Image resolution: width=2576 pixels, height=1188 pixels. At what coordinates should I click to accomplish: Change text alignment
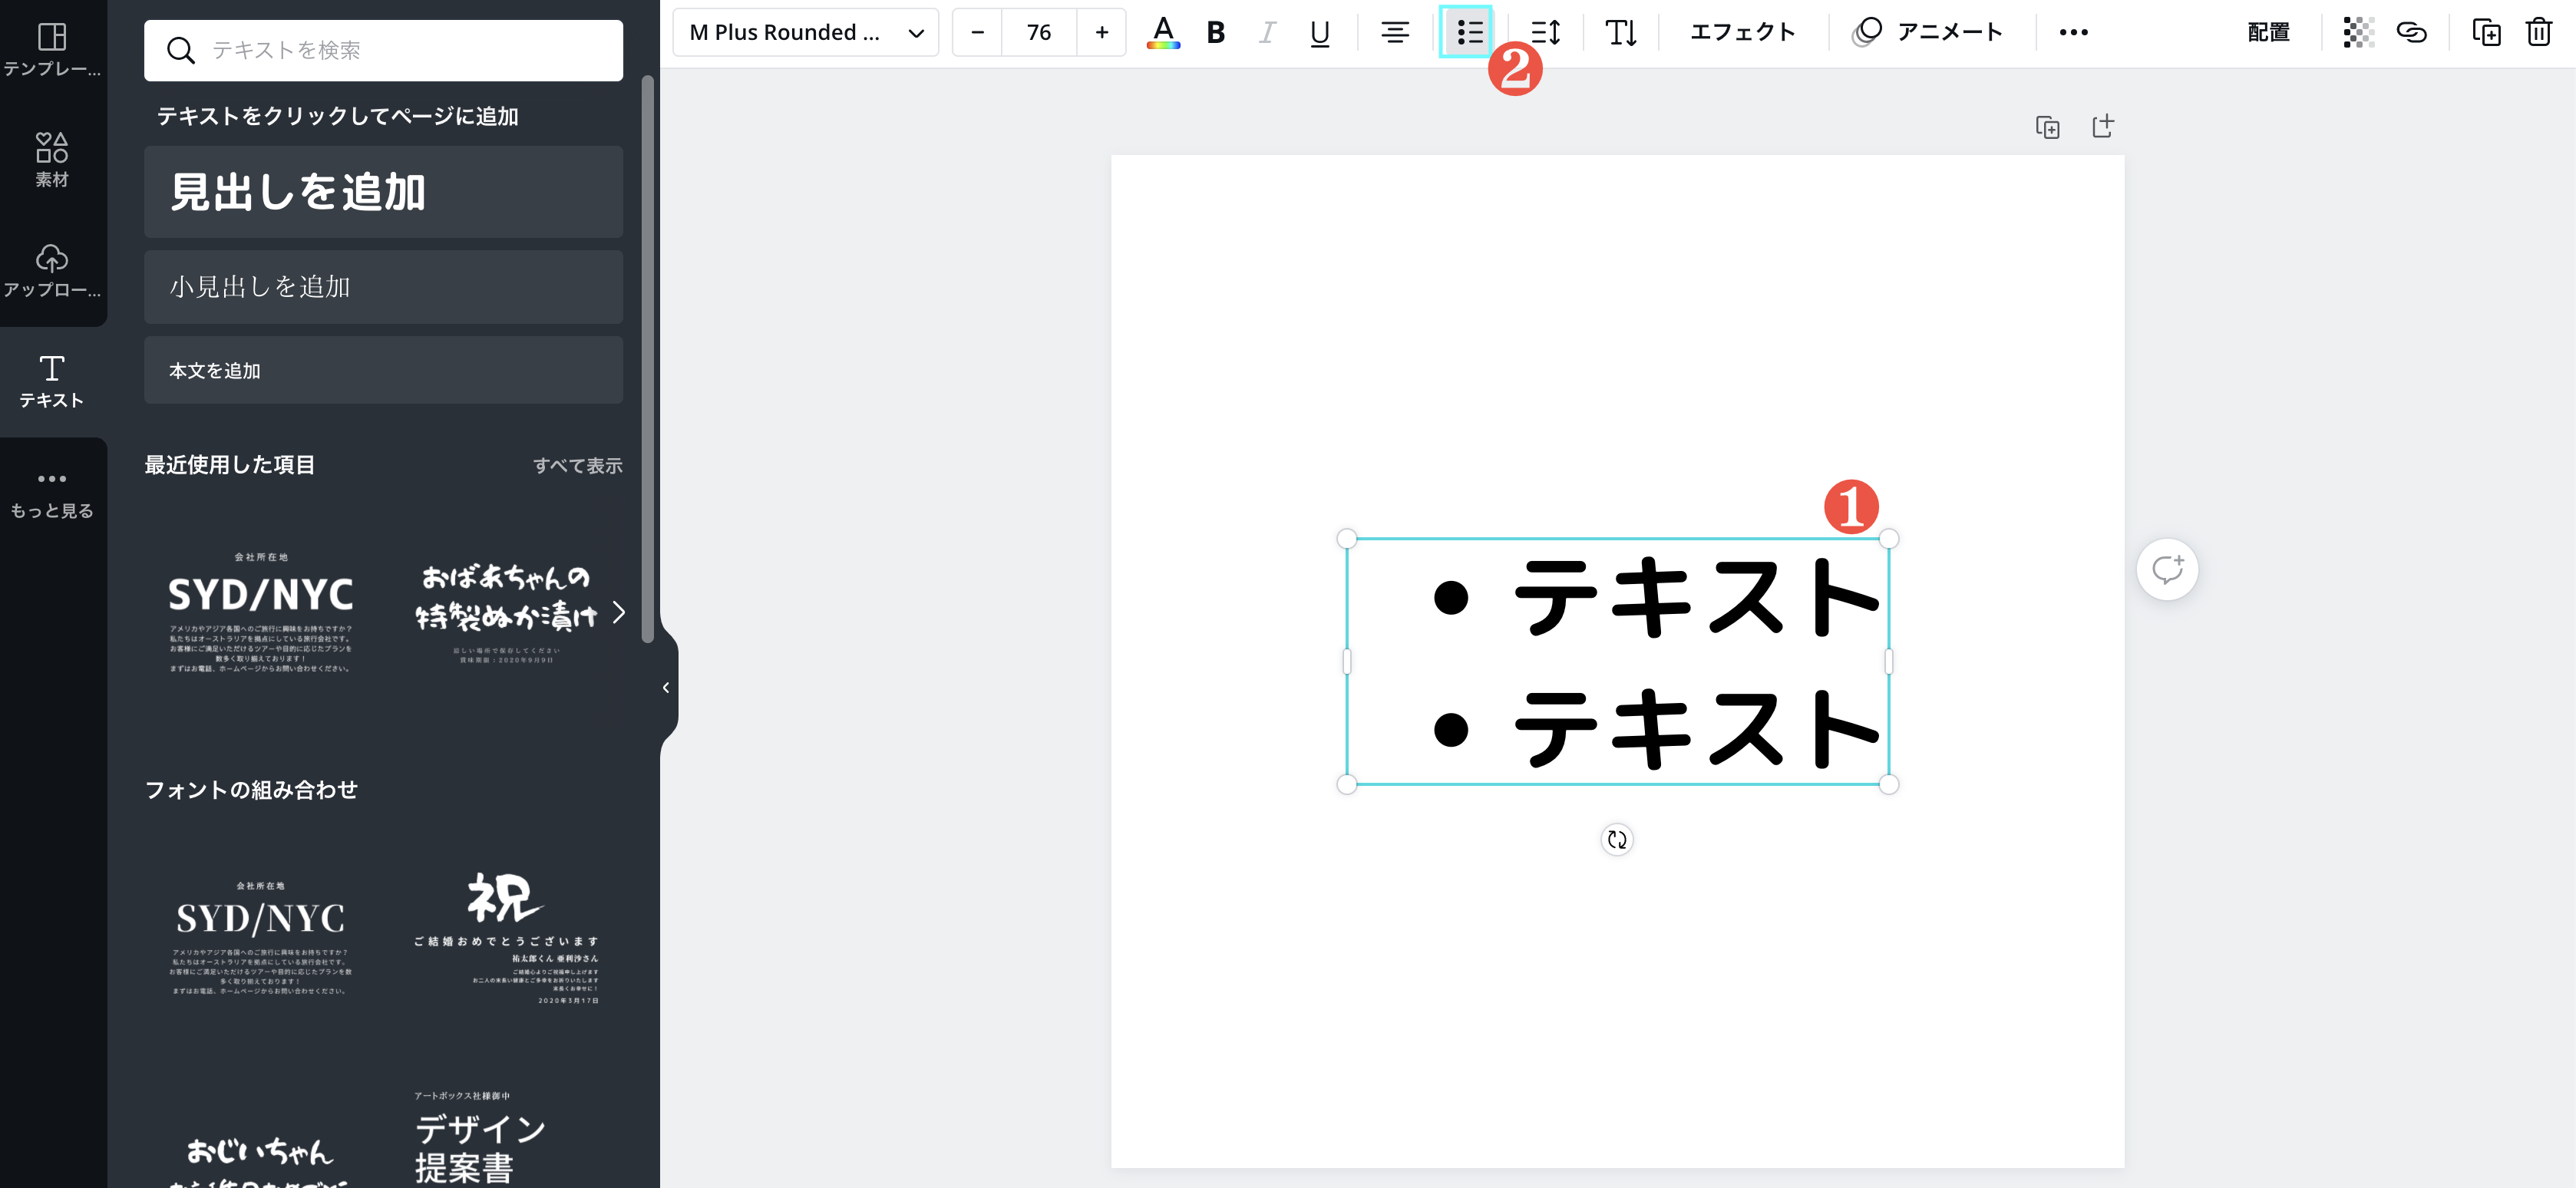(x=1395, y=32)
